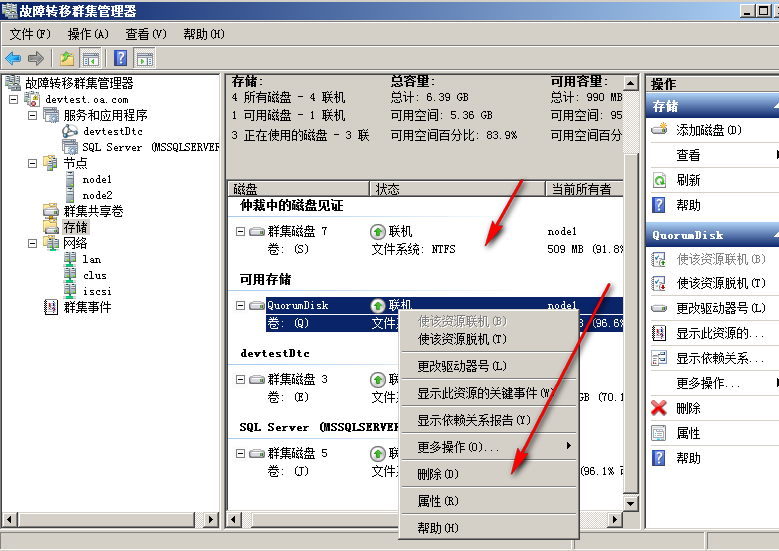Screen dimensions: 779x551
Task: Click right arrow of storage pane horizontal scrollbar
Action: (616, 520)
